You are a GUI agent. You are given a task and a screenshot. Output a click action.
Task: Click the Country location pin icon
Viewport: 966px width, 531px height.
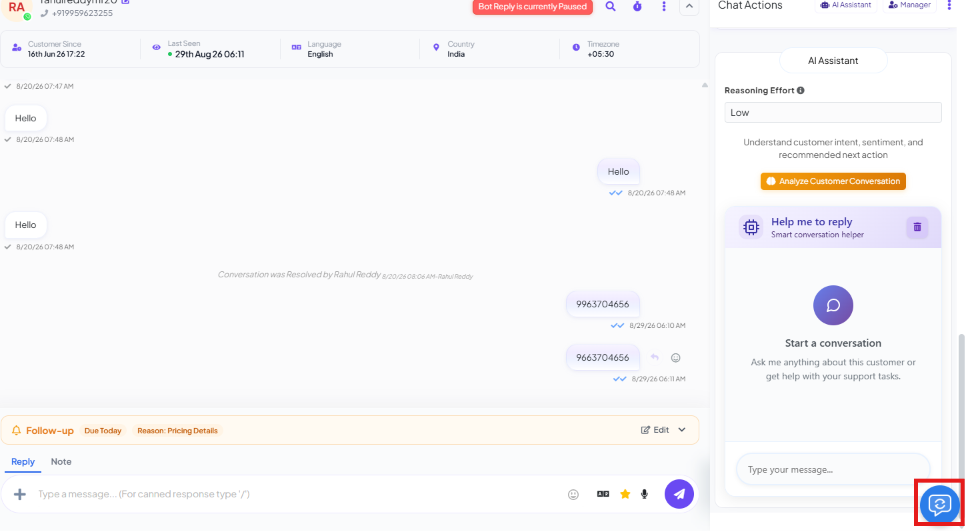[436, 47]
